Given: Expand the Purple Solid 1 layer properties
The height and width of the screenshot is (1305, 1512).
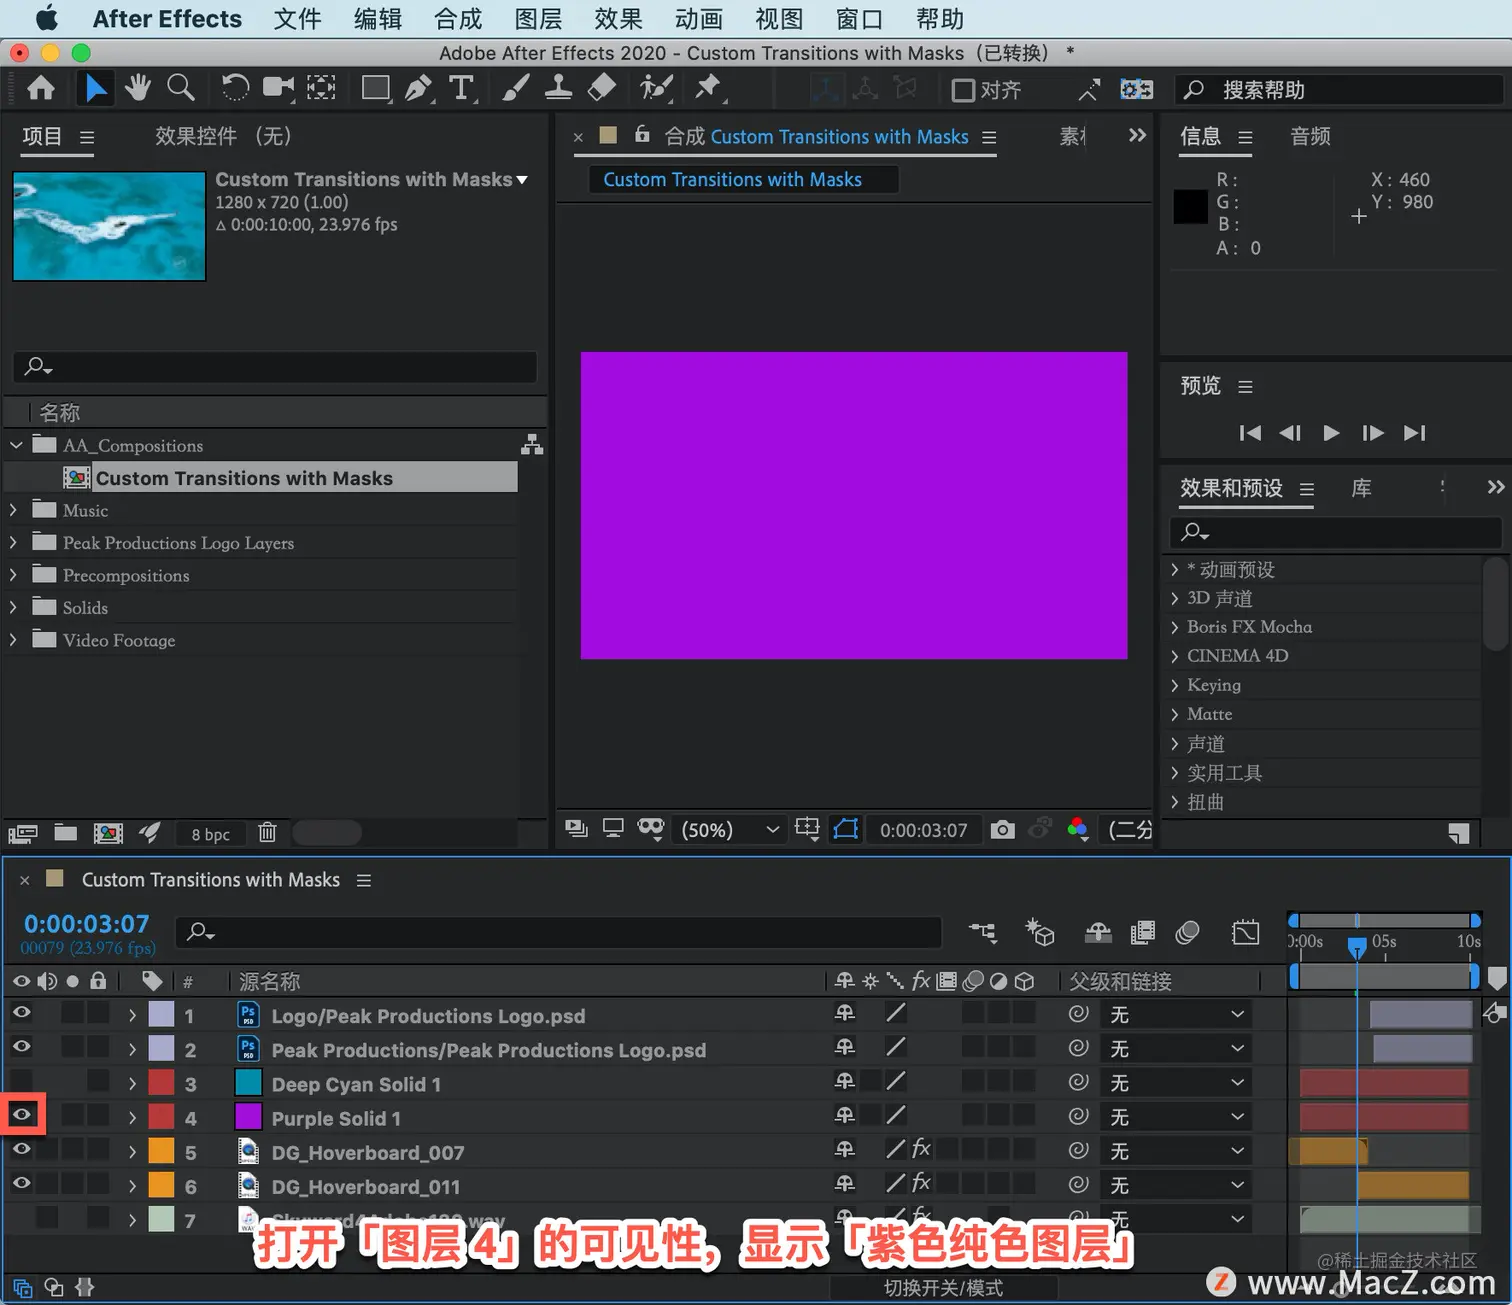Looking at the screenshot, I should point(132,1117).
